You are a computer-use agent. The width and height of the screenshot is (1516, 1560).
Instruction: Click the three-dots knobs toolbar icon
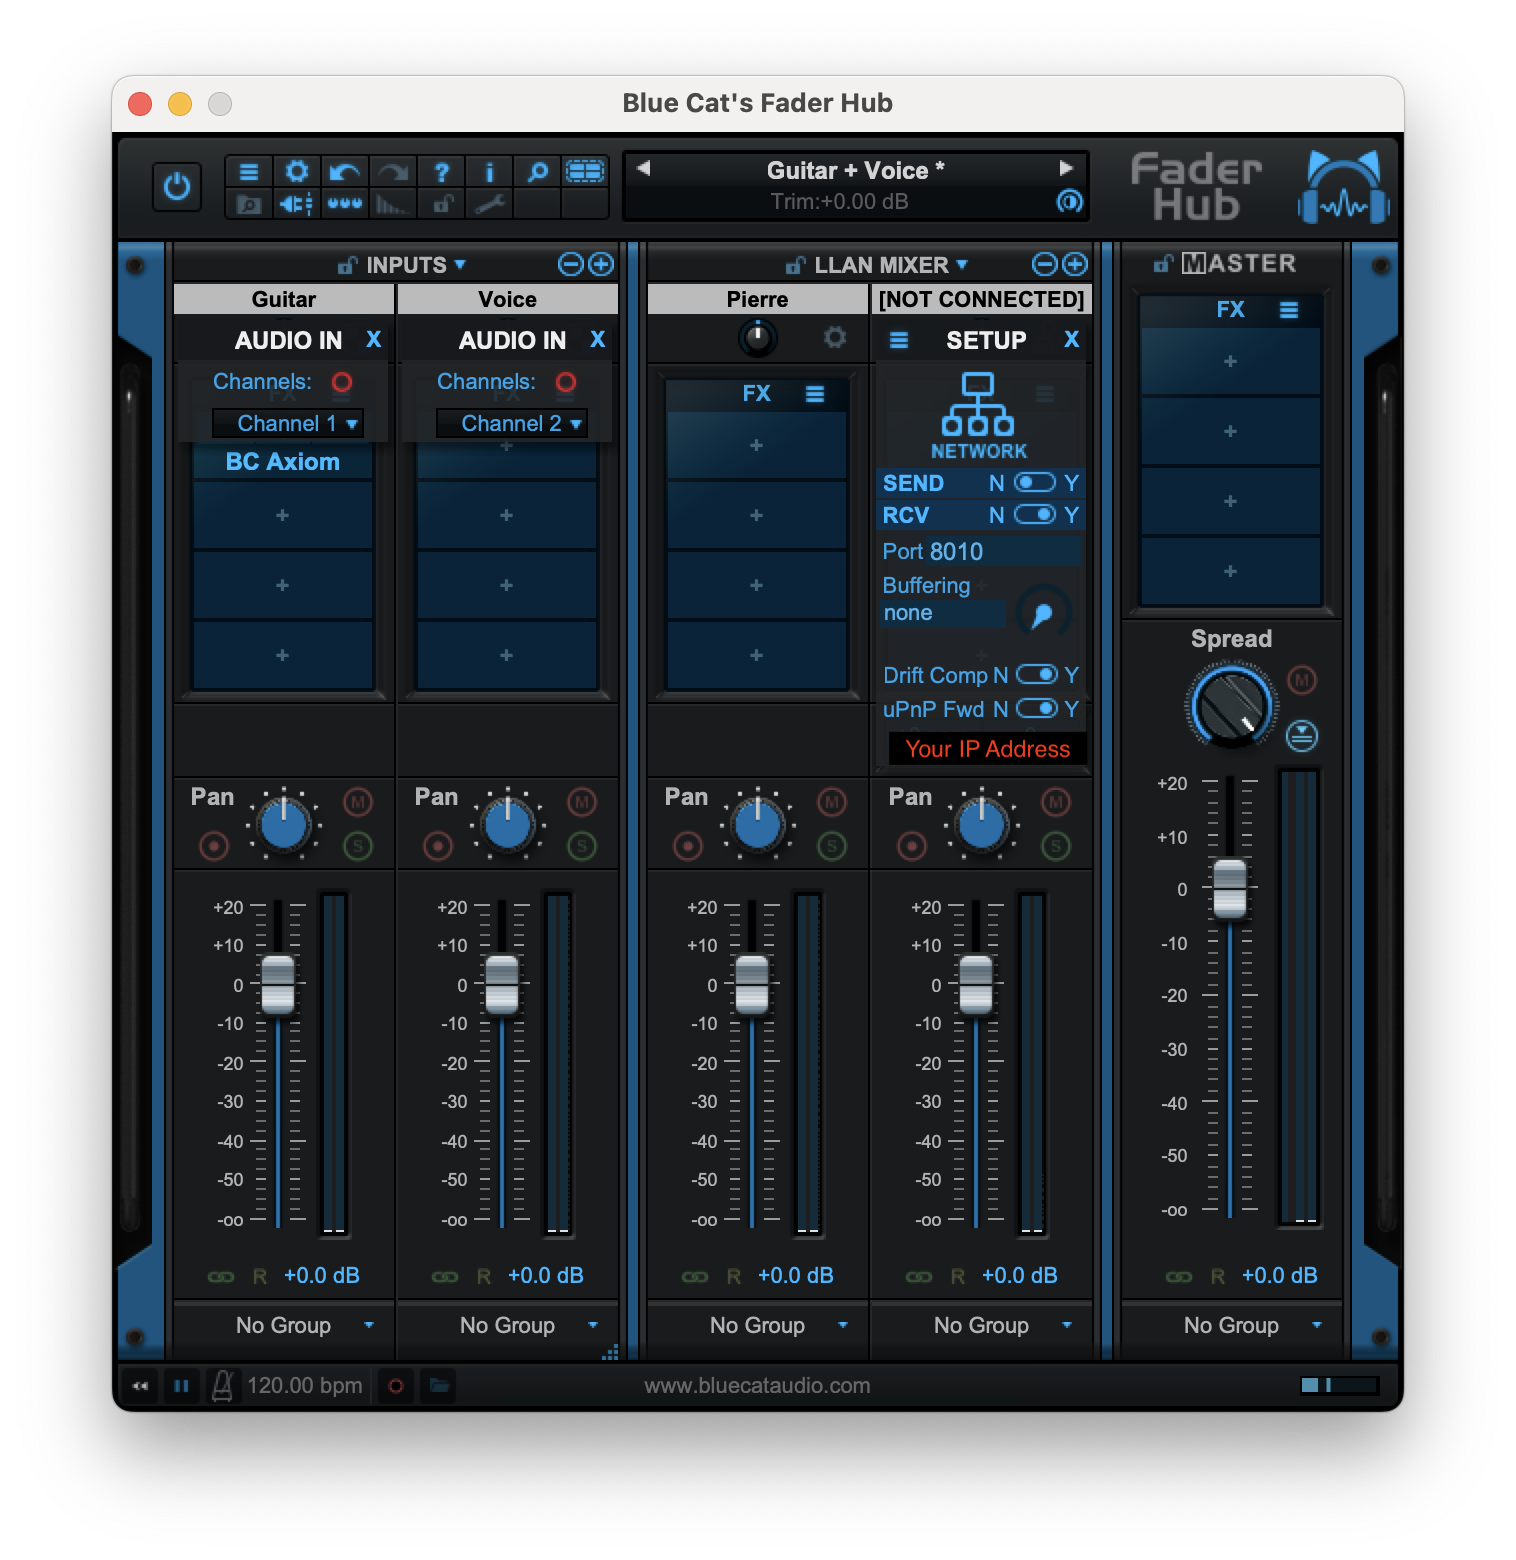point(345,204)
